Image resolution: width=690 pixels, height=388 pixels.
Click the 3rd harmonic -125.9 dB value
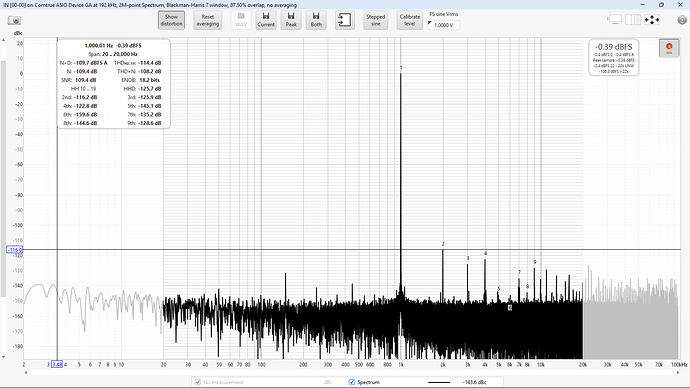(x=150, y=97)
